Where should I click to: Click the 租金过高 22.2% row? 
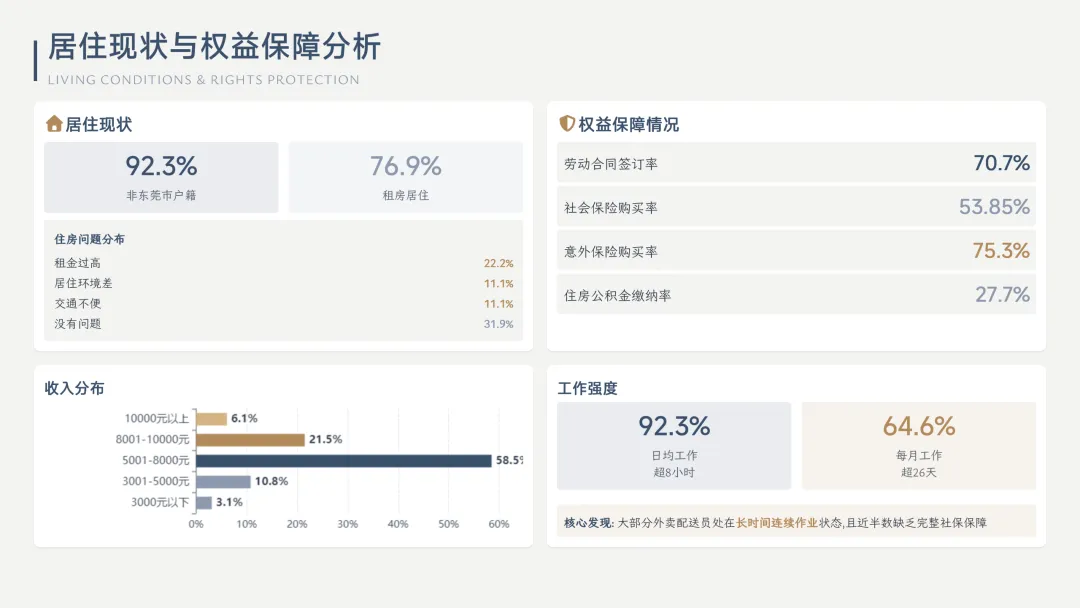point(283,263)
